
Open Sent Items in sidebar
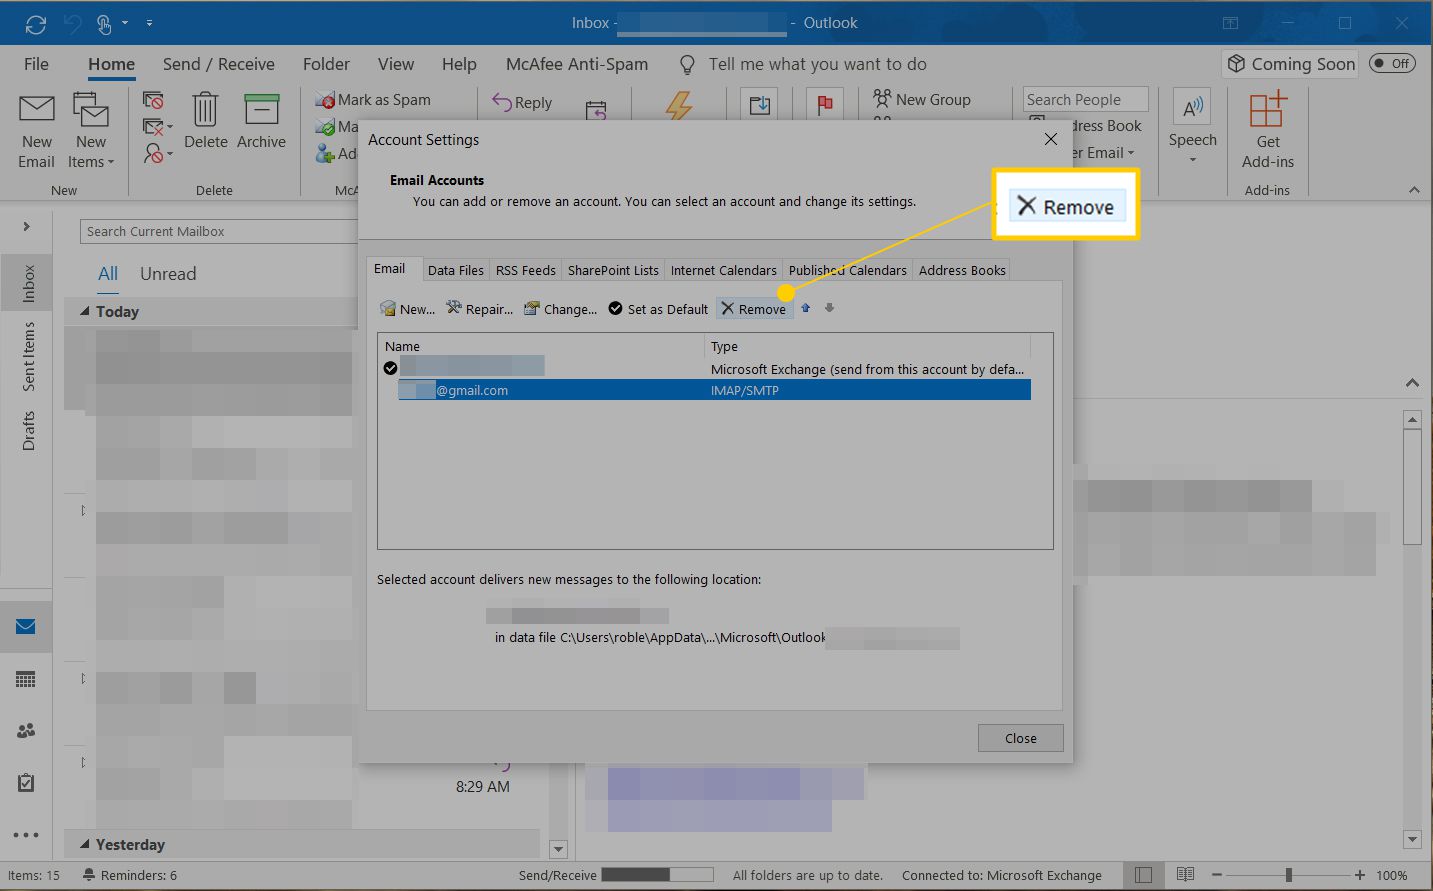tap(29, 356)
